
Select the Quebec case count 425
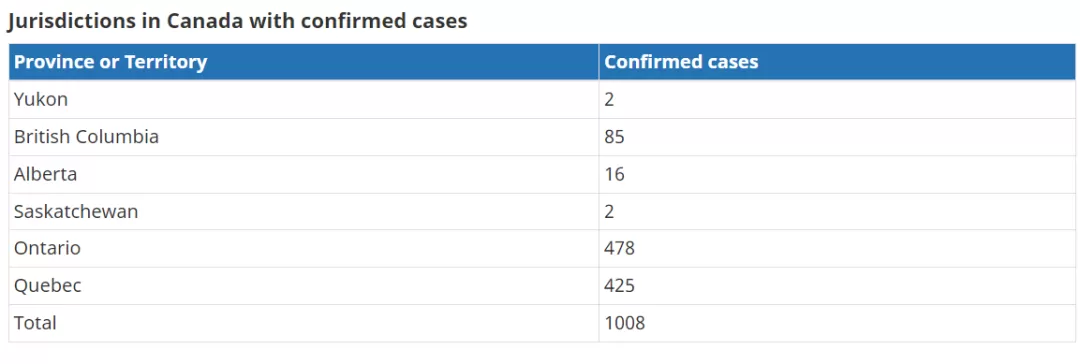pyautogui.click(x=619, y=285)
